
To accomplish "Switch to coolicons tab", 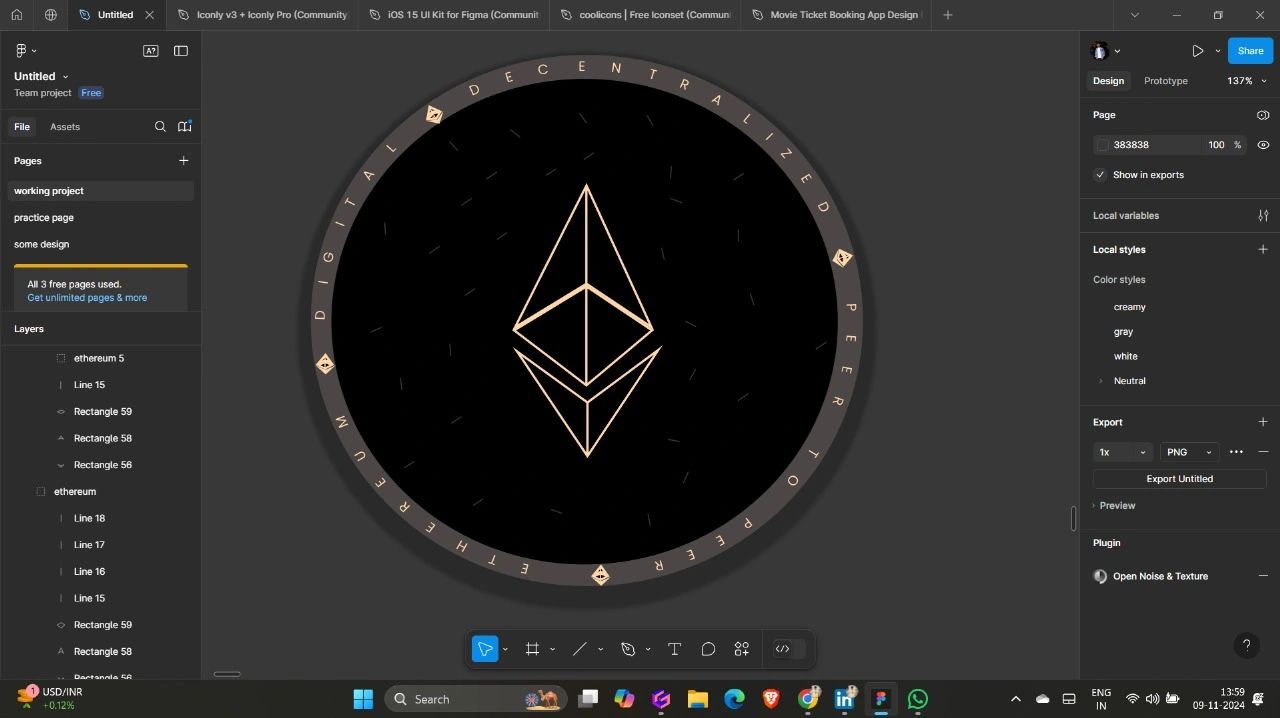I will click(645, 15).
